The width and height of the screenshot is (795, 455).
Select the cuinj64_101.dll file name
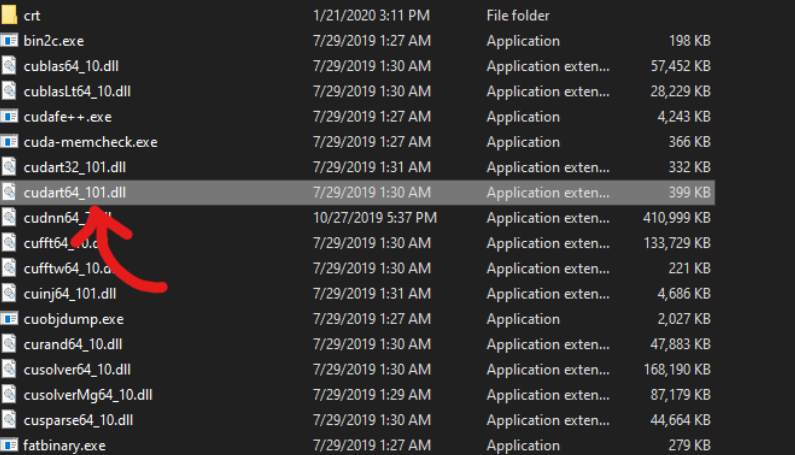(70, 294)
